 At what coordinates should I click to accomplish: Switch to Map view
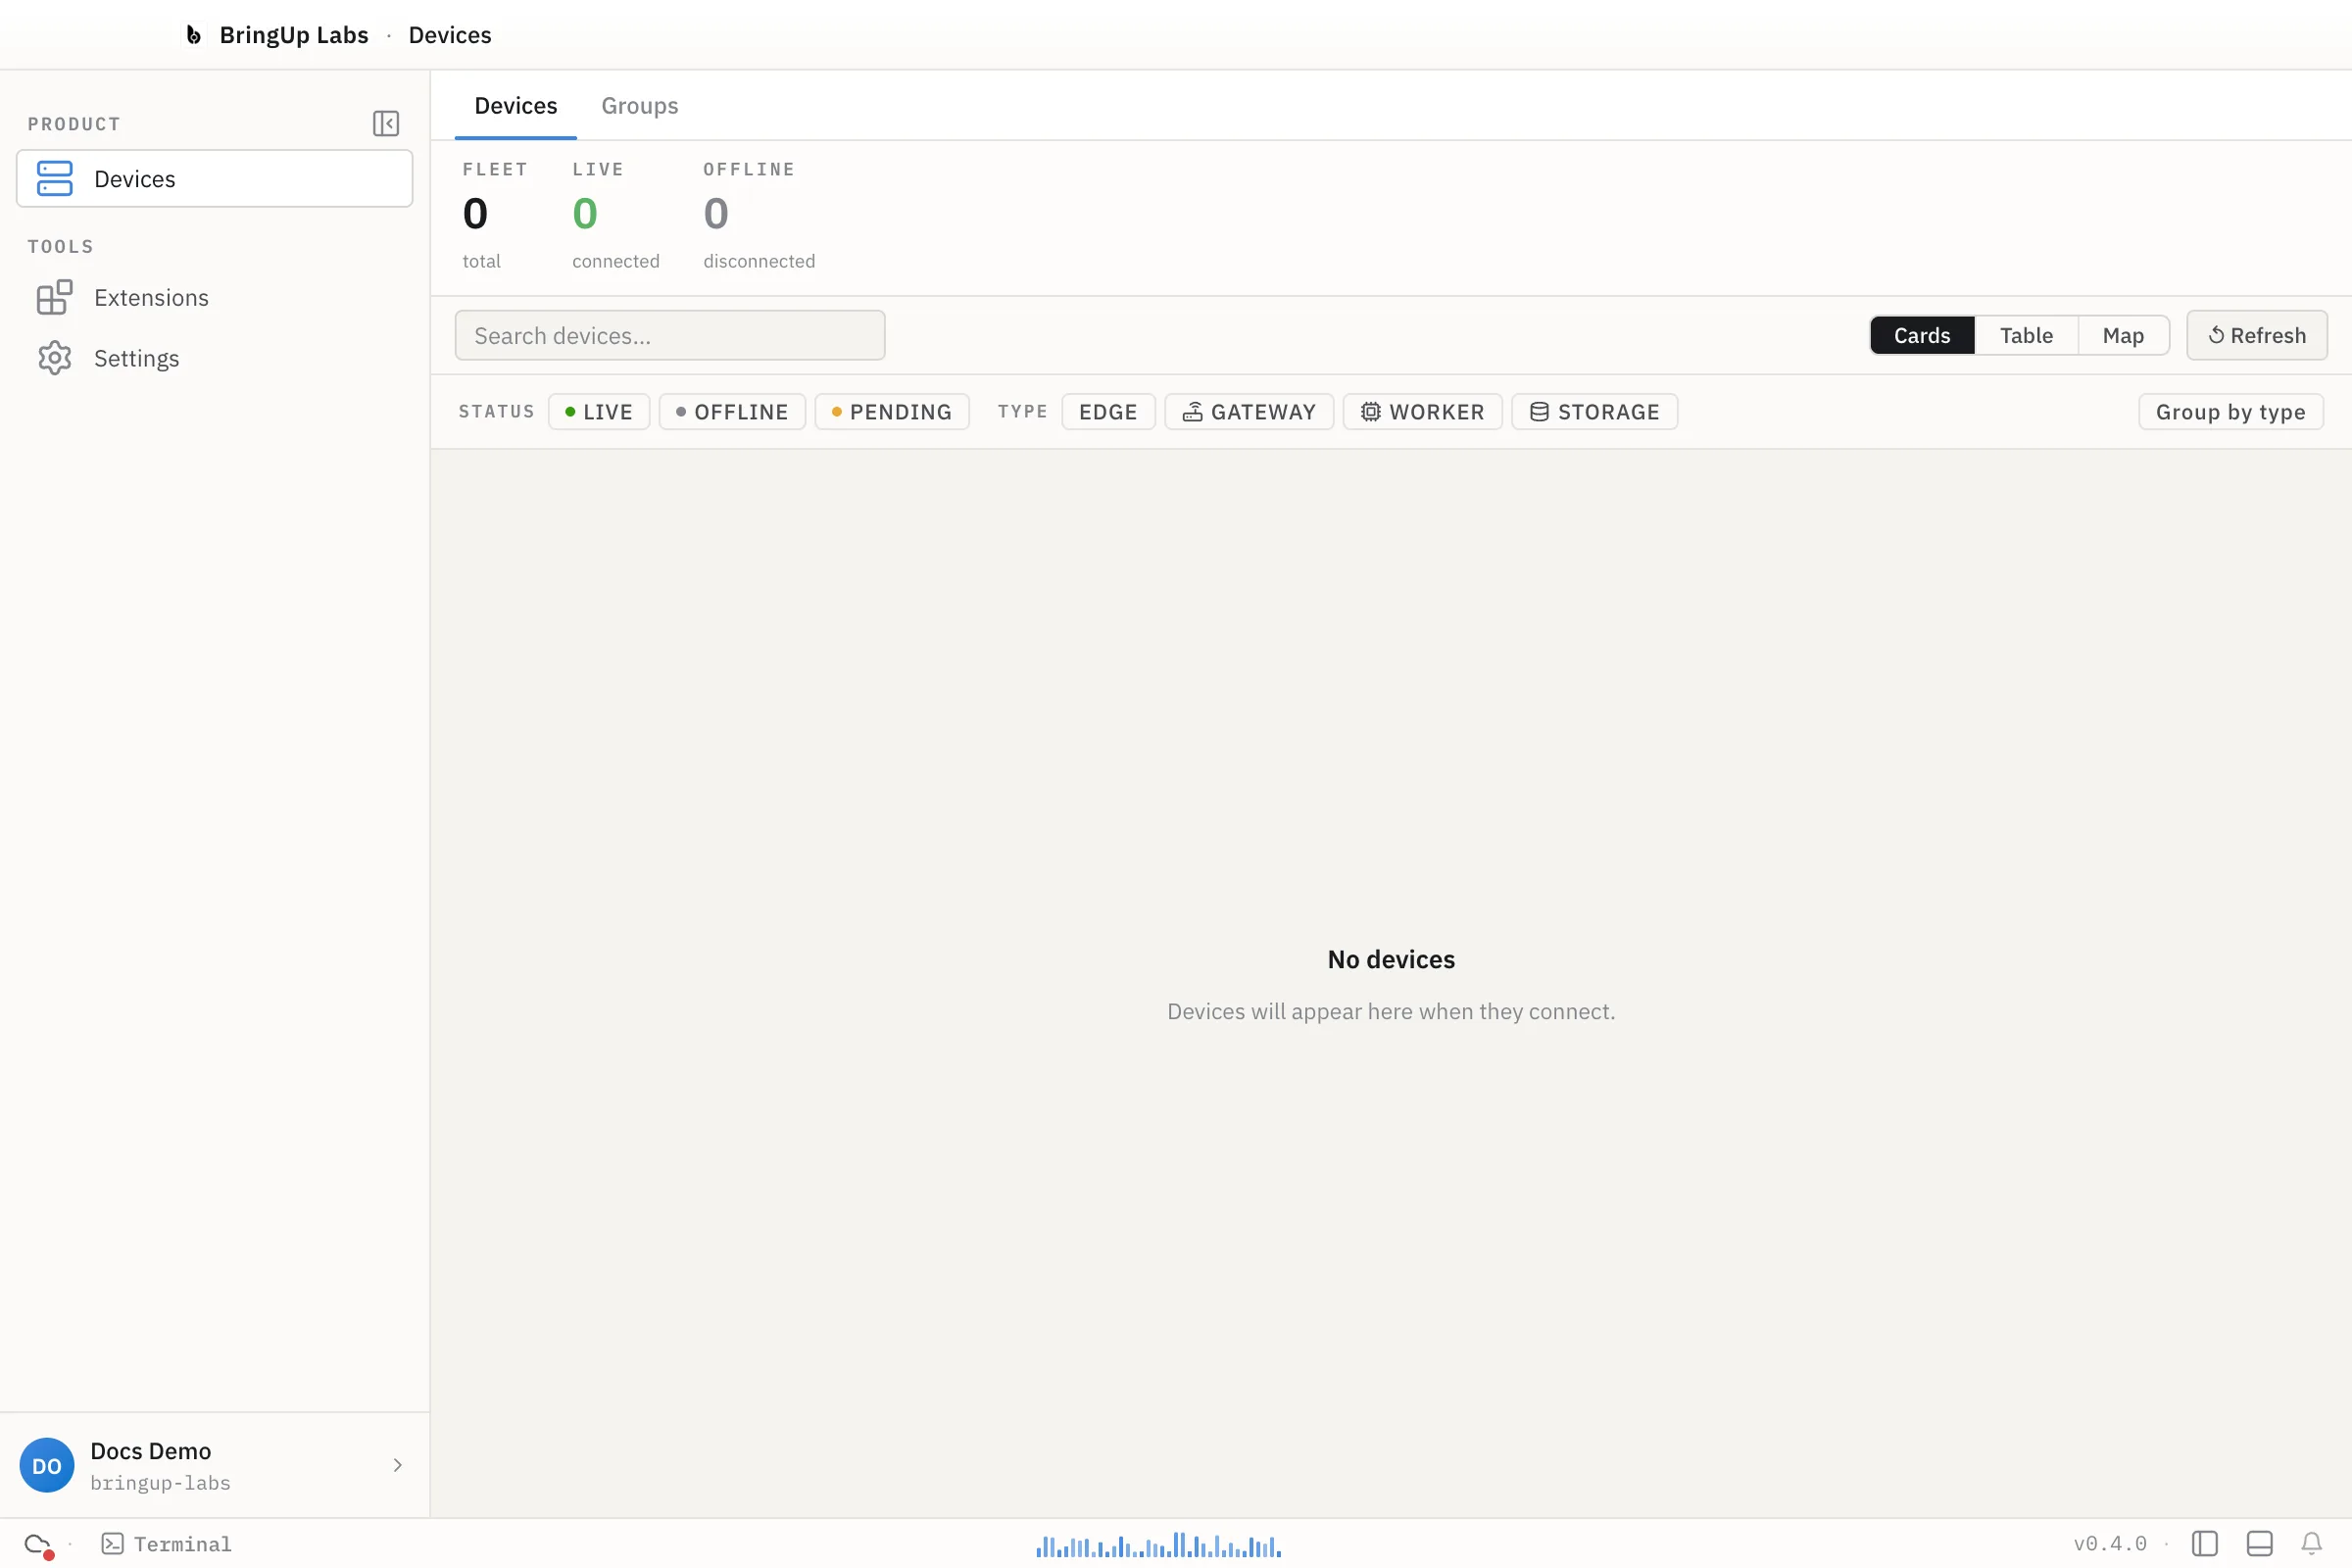2122,335
